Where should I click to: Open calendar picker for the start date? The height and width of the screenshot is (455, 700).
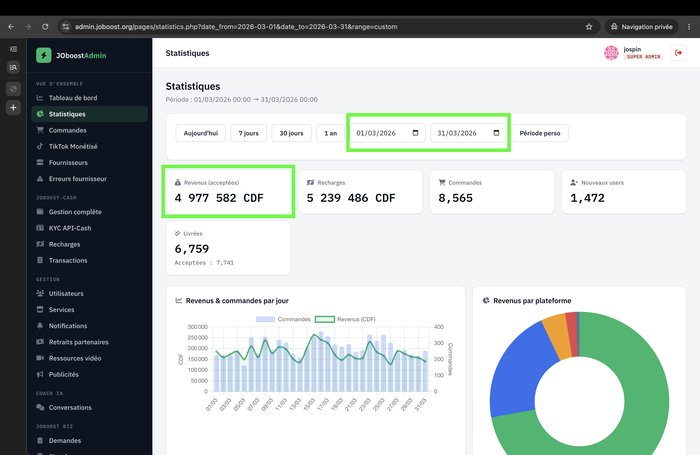coord(416,133)
